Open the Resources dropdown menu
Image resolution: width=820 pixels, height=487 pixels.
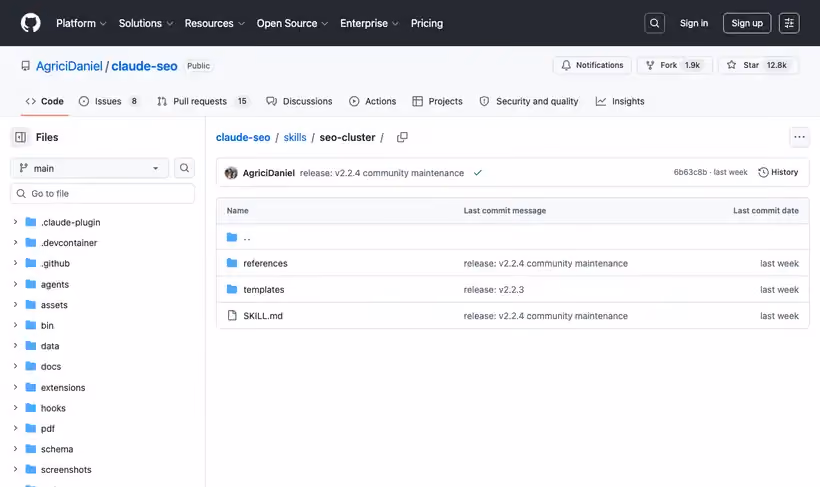[x=214, y=23]
